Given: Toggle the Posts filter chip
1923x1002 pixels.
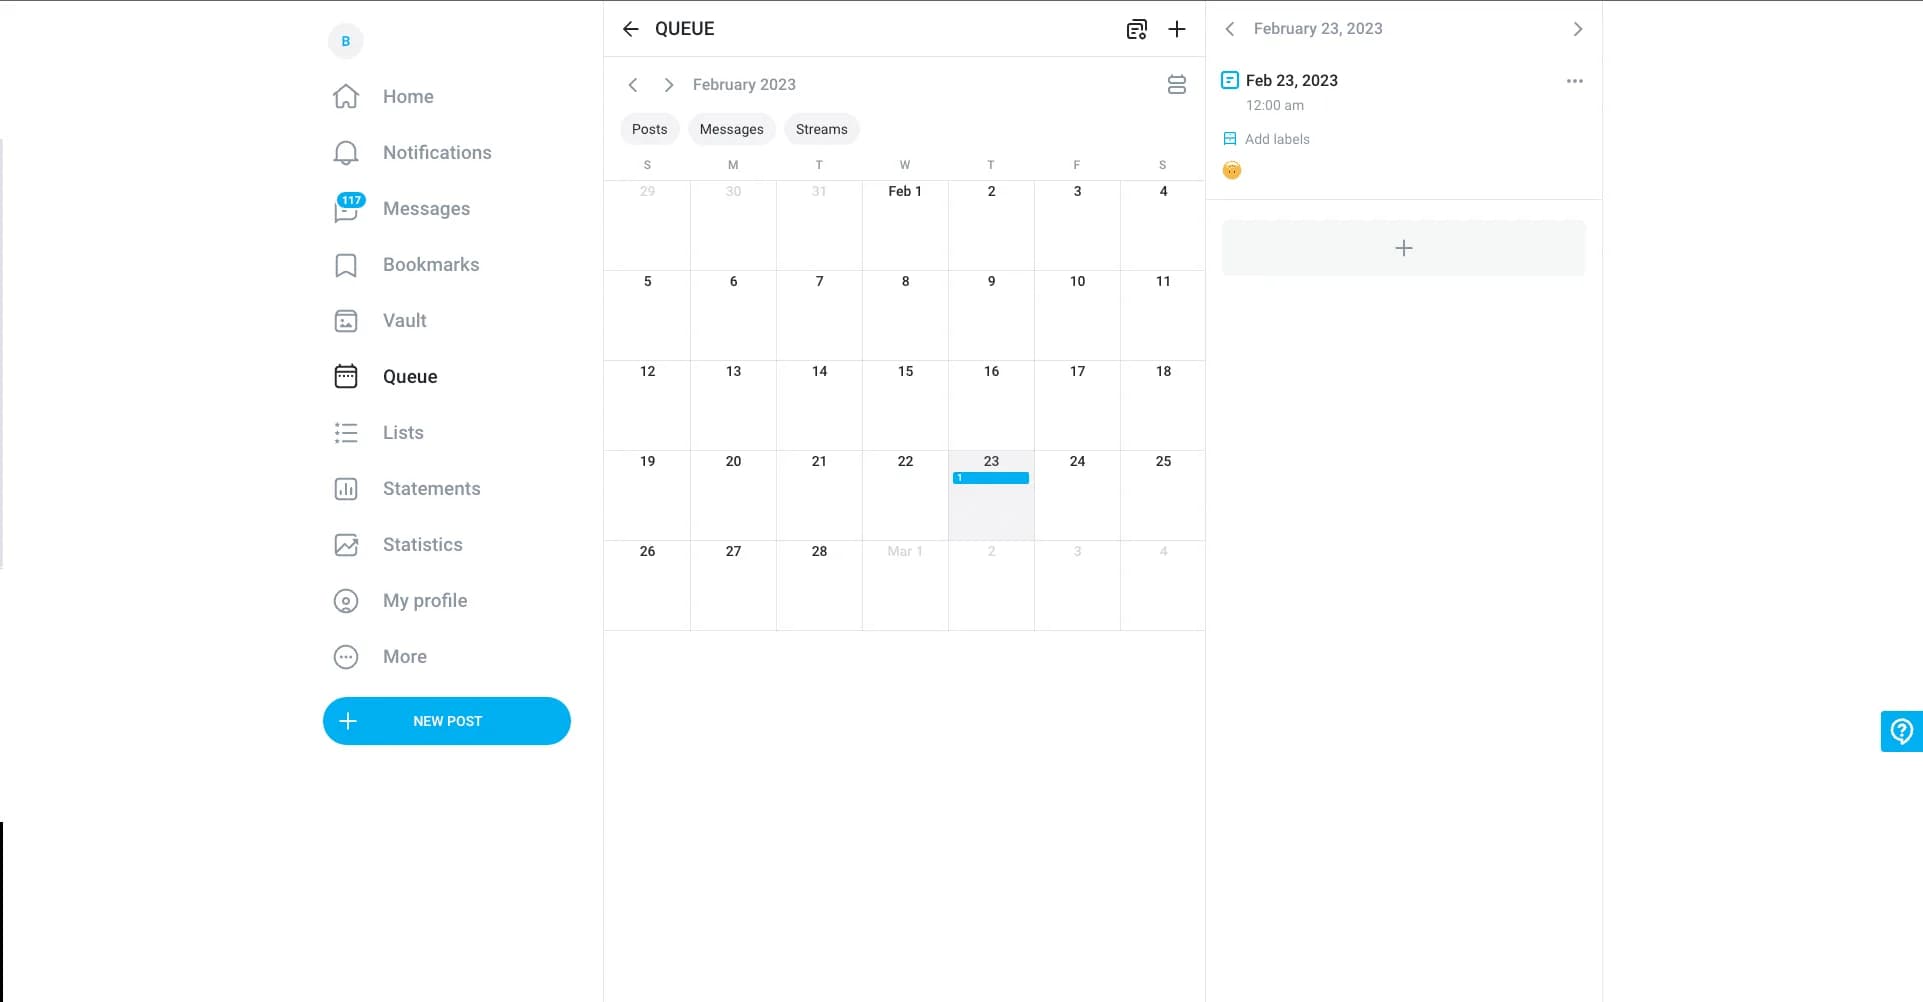Looking at the screenshot, I should click(649, 129).
